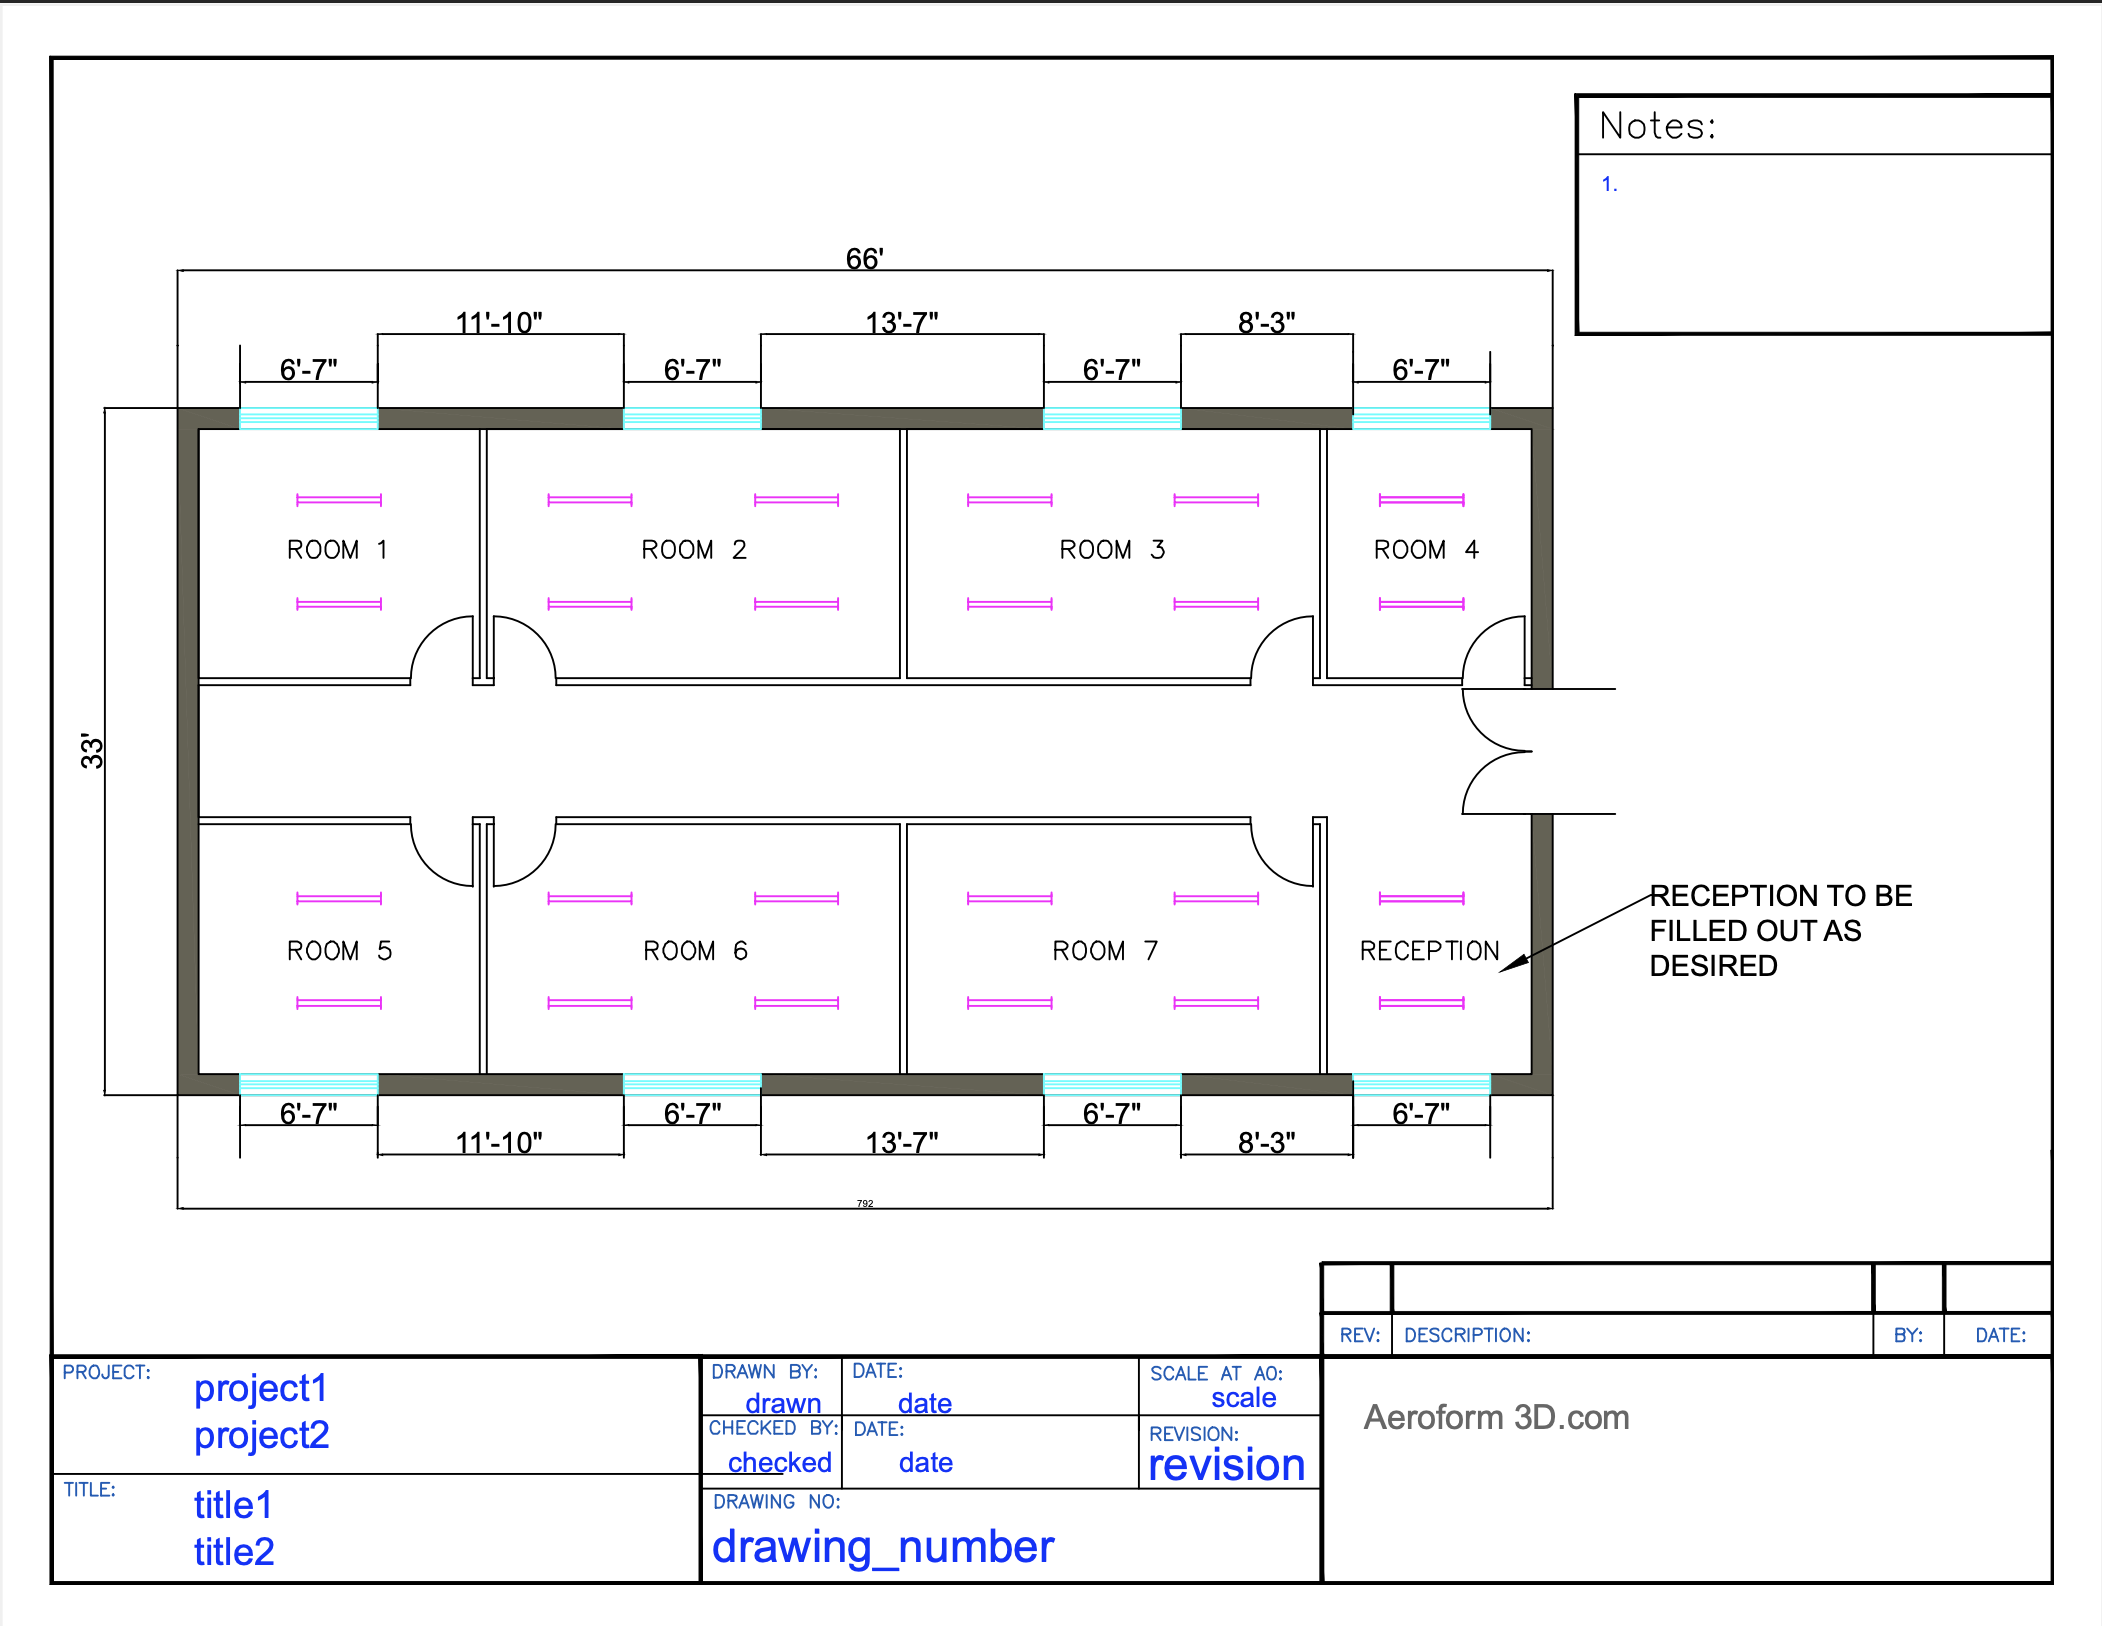This screenshot has width=2102, height=1626.
Task: Click the "BY:" column header
Action: pos(1908,1335)
